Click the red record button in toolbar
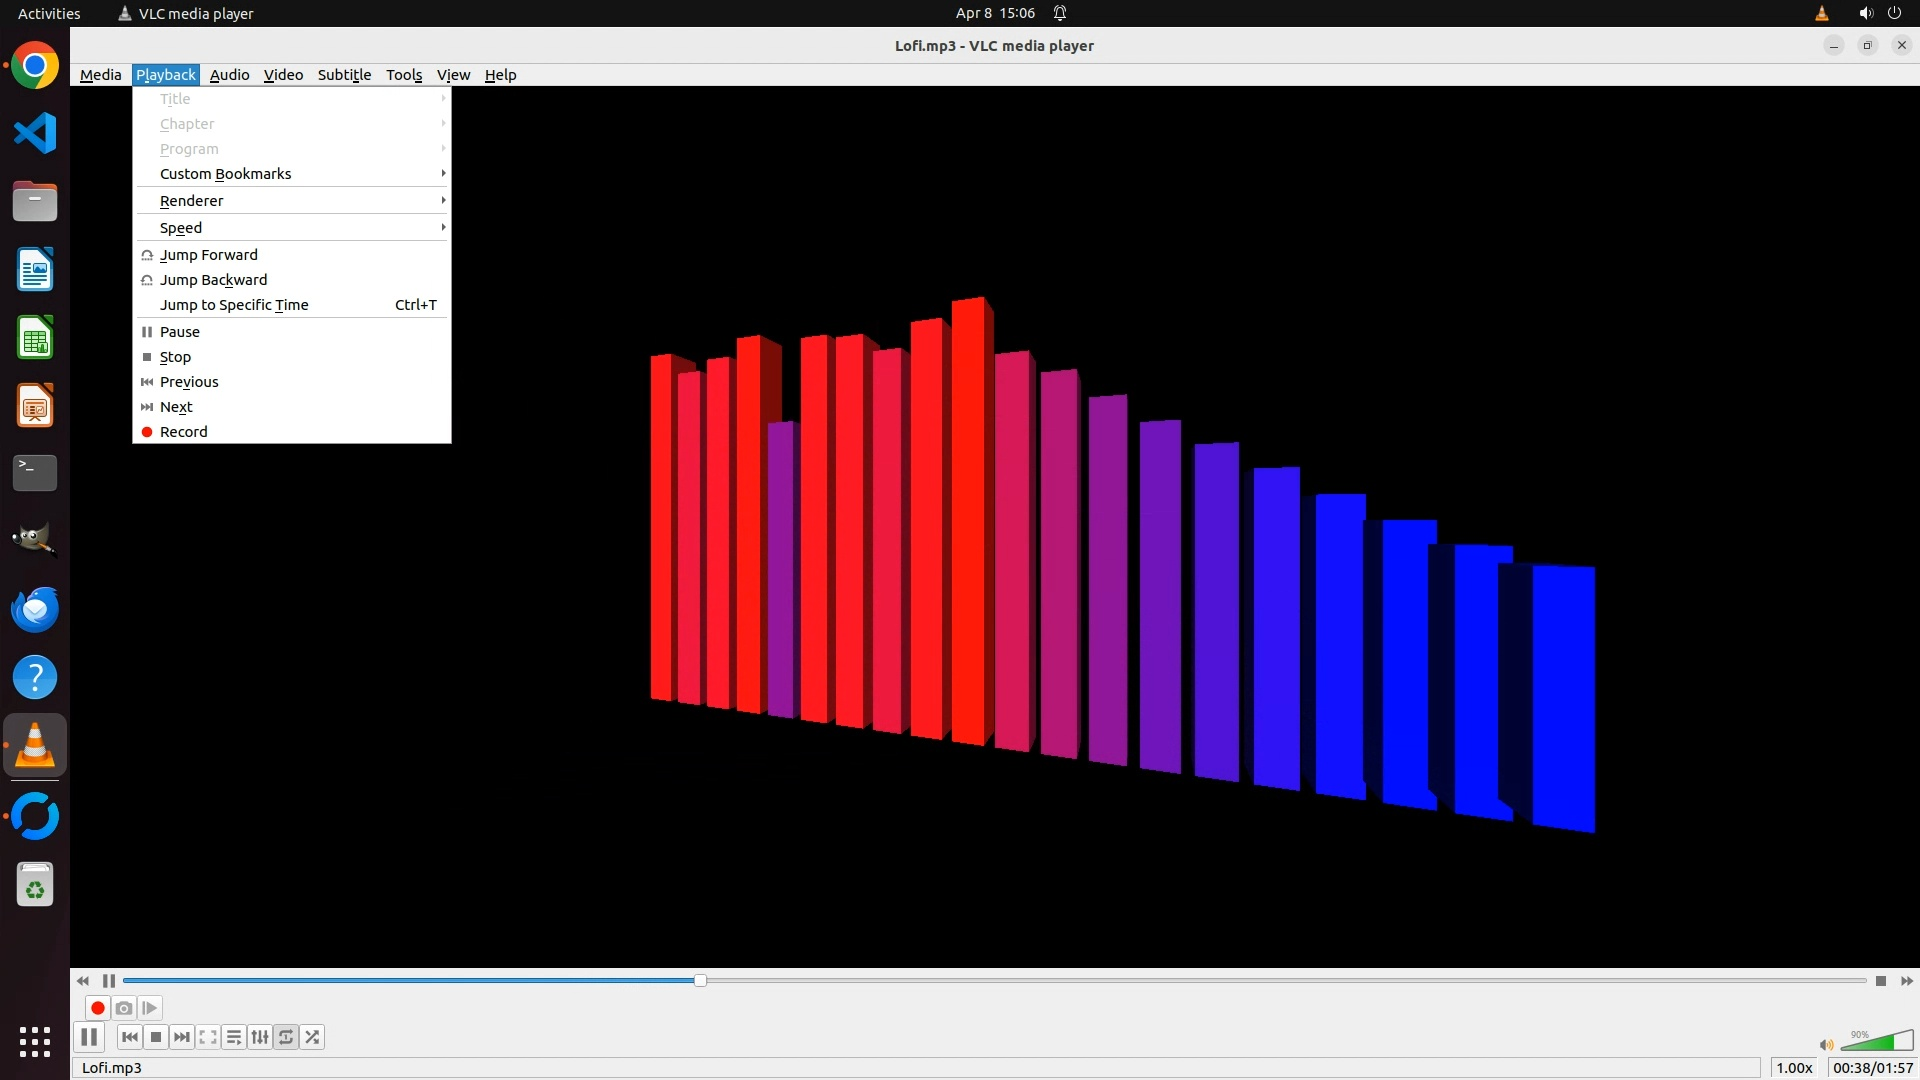This screenshot has height=1080, width=1920. [x=98, y=1008]
